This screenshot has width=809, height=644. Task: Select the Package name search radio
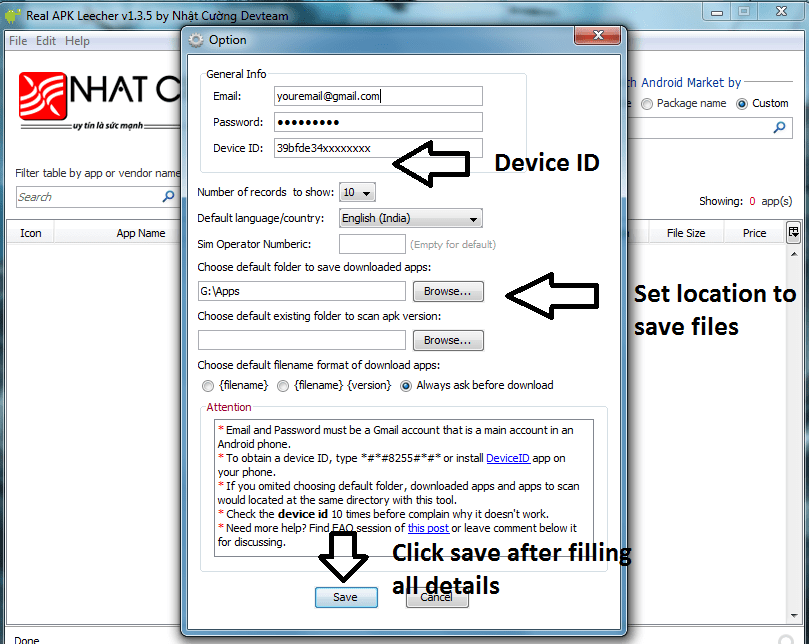click(647, 104)
